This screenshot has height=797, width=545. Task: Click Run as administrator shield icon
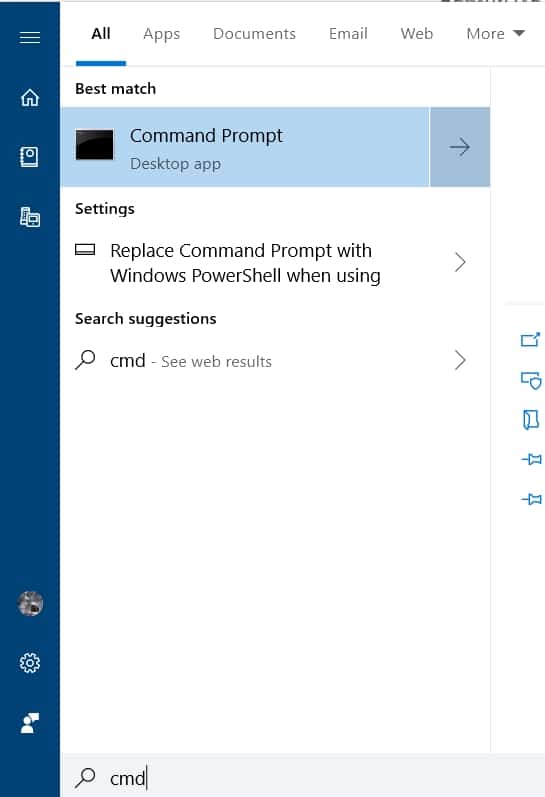tap(531, 380)
